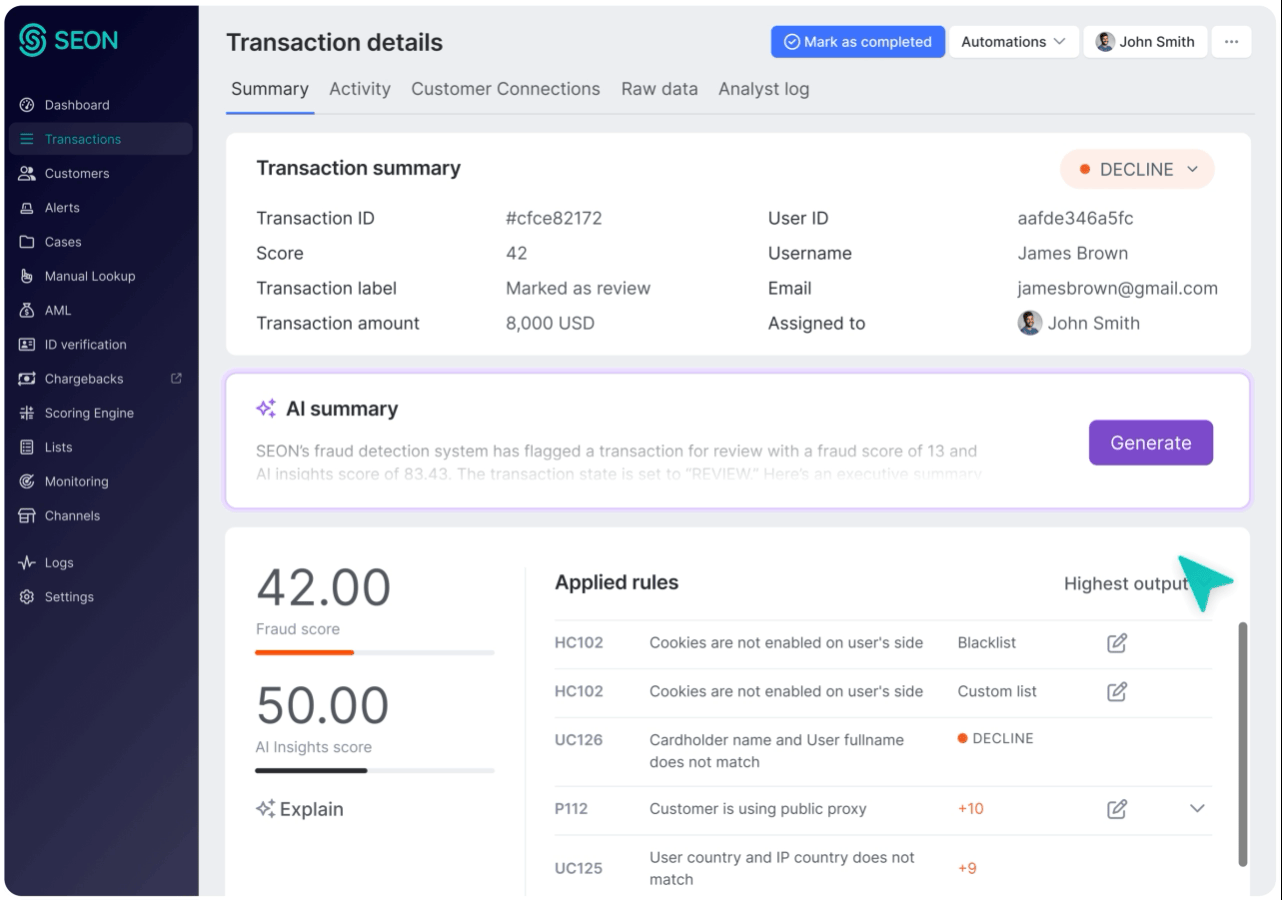Expand the Automations dropdown
1282x900 pixels.
[x=1013, y=42]
